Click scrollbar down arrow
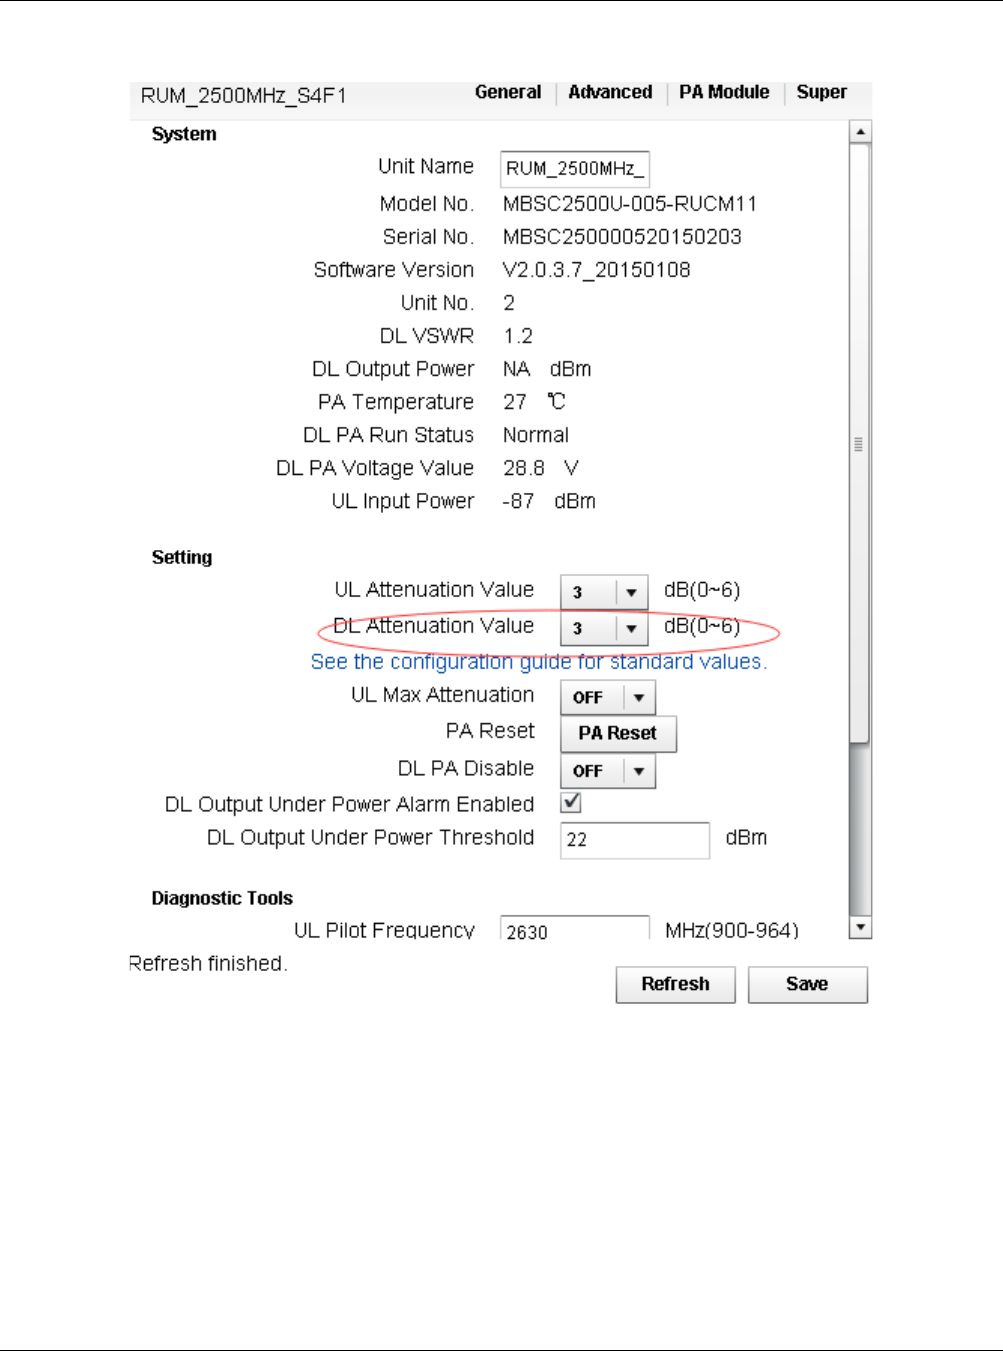Screen dimensions: 1003x1351 point(860,927)
